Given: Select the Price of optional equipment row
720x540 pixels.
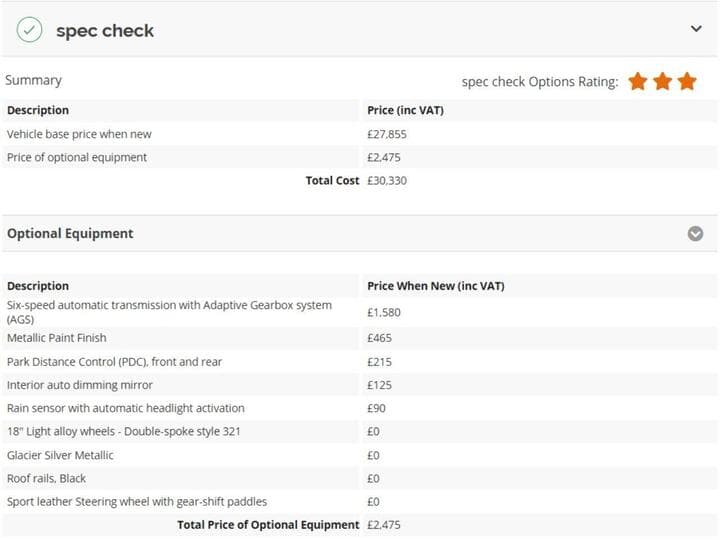Looking at the screenshot, I should point(360,158).
